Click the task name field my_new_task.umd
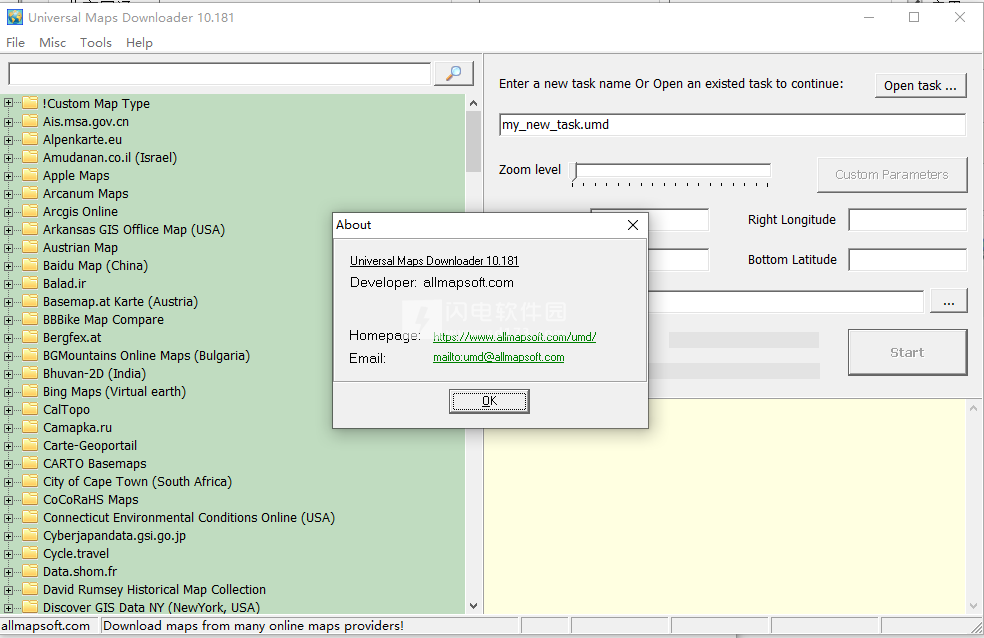Viewport: 984px width, 638px height. 732,124
